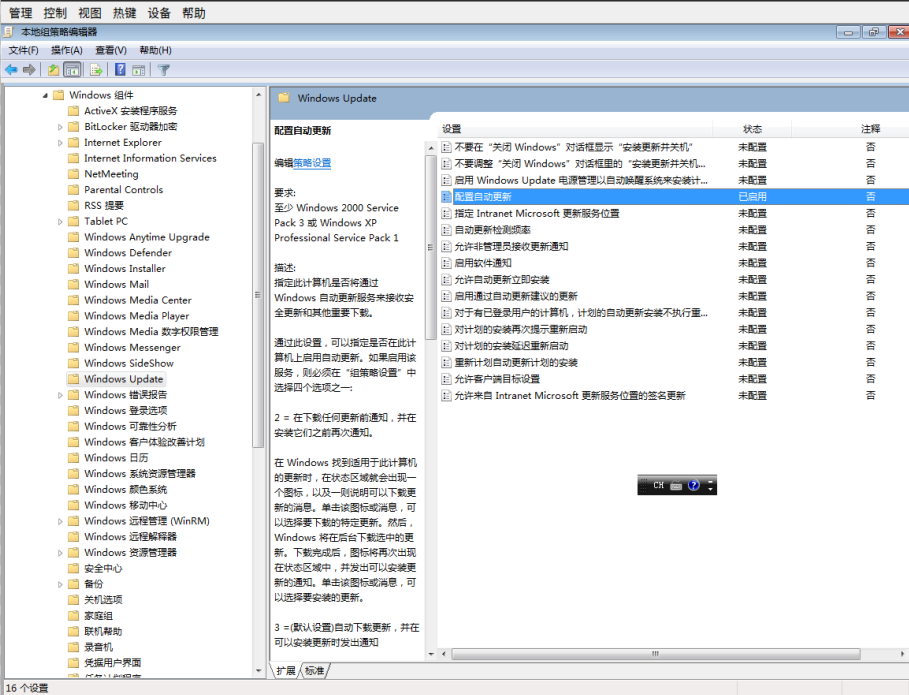
Task: Click the Up one level folder icon
Action: coord(53,70)
